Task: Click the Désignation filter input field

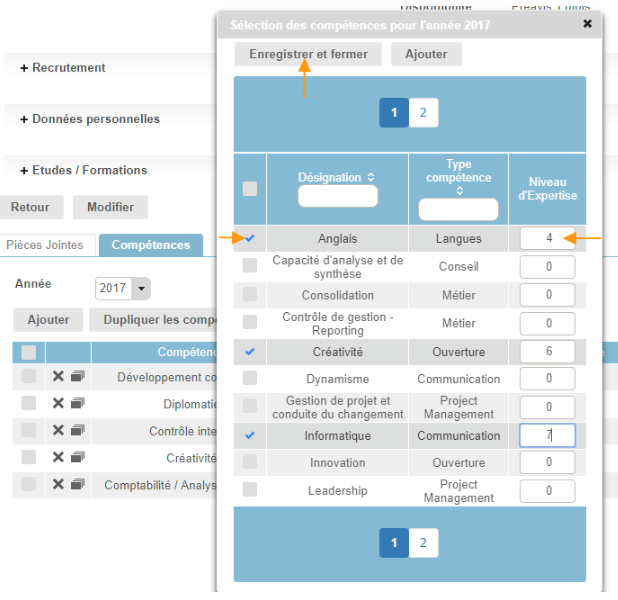Action: click(337, 197)
